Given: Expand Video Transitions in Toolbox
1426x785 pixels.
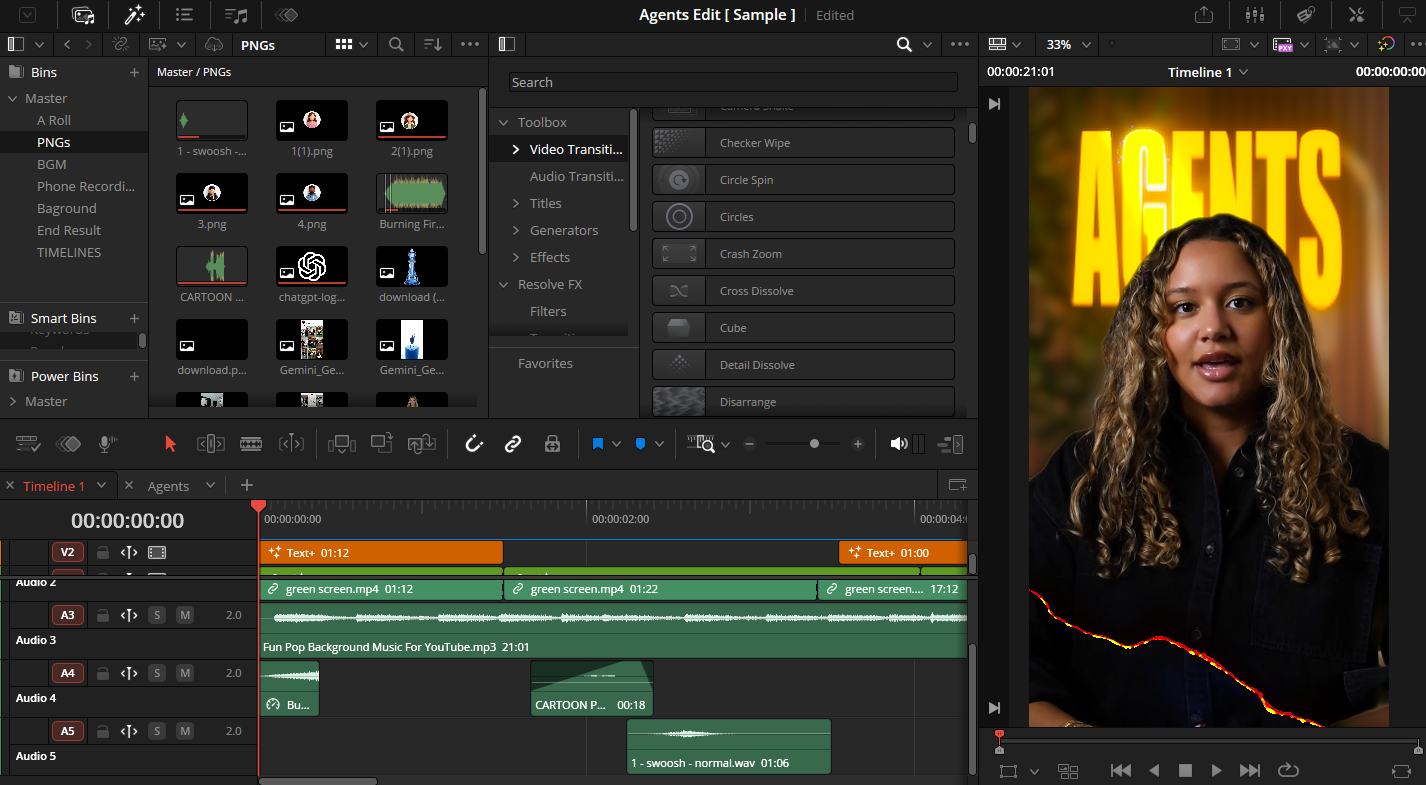Looking at the screenshot, I should pos(516,149).
